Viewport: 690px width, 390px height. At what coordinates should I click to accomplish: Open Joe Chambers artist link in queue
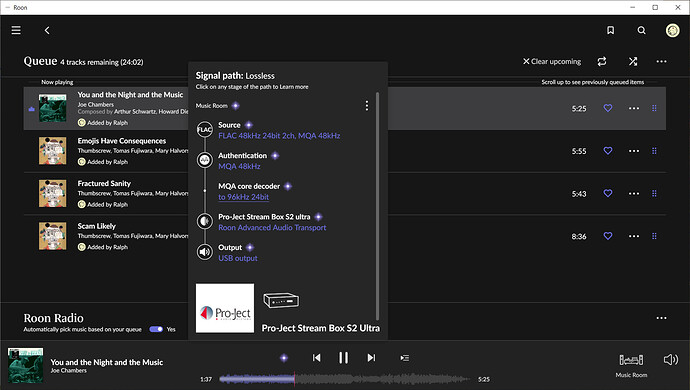pyautogui.click(x=95, y=104)
